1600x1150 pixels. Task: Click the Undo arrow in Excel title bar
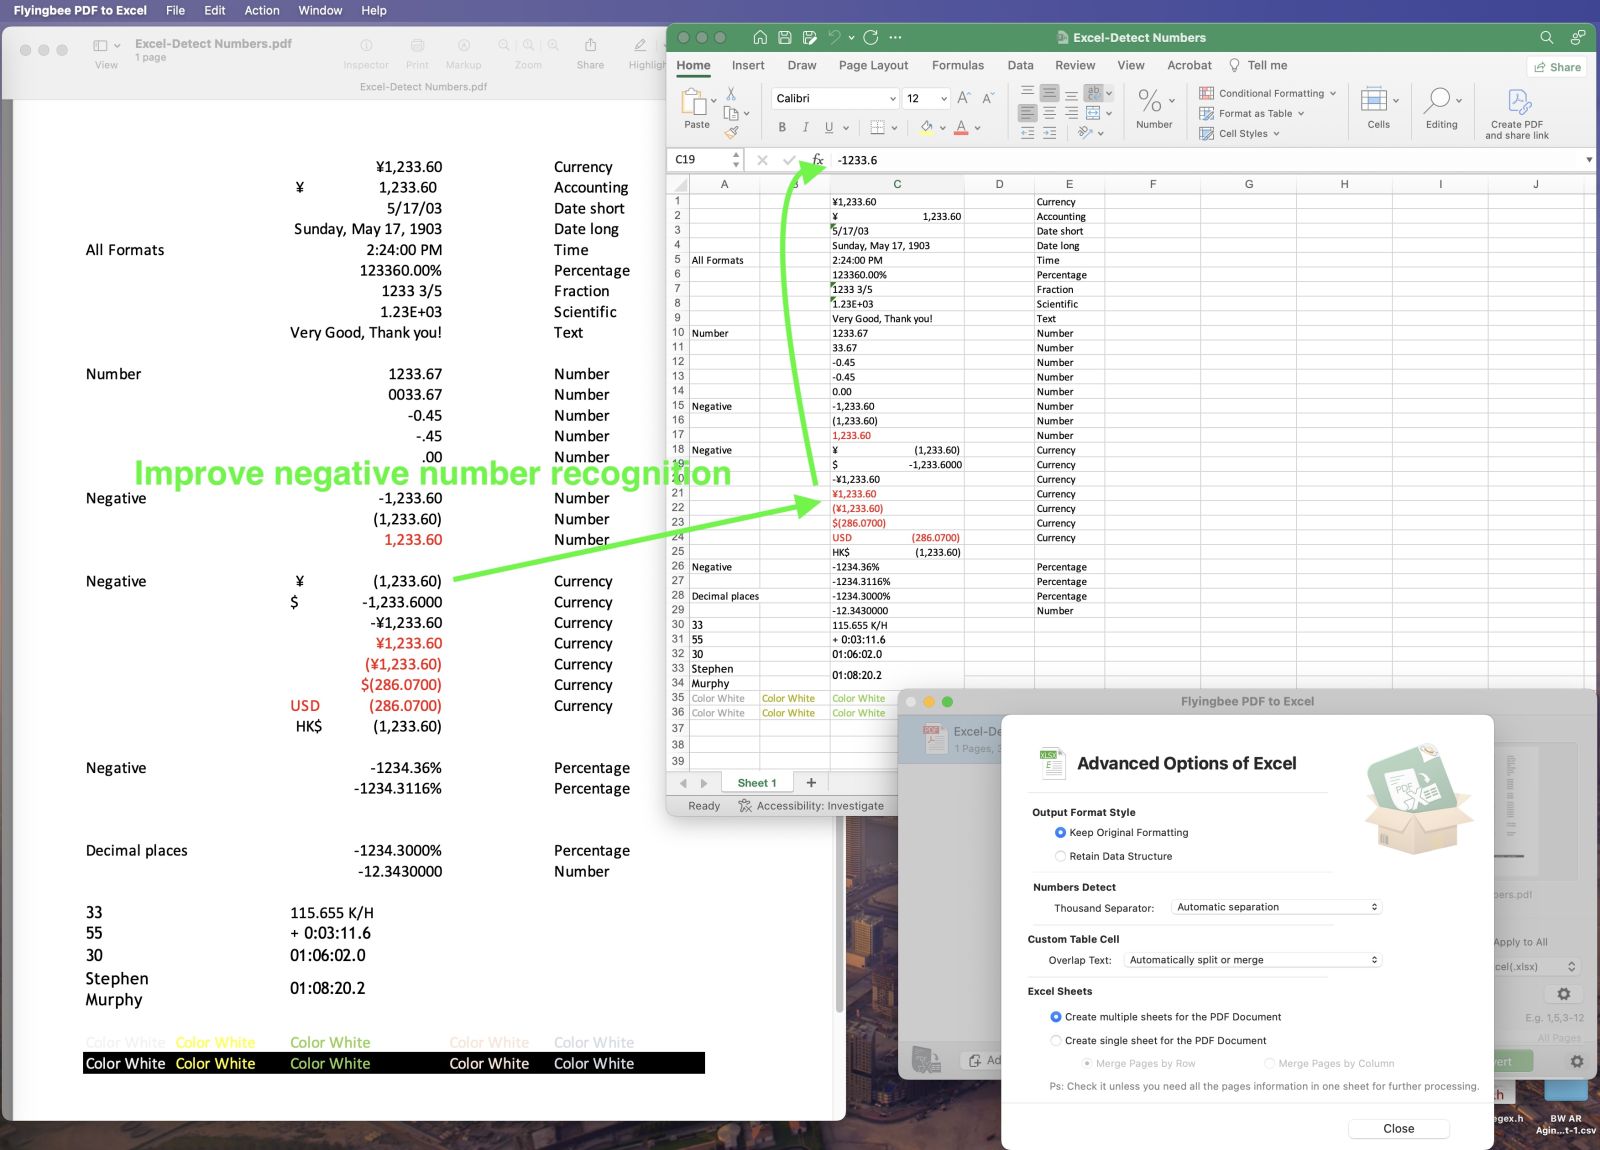click(x=835, y=37)
